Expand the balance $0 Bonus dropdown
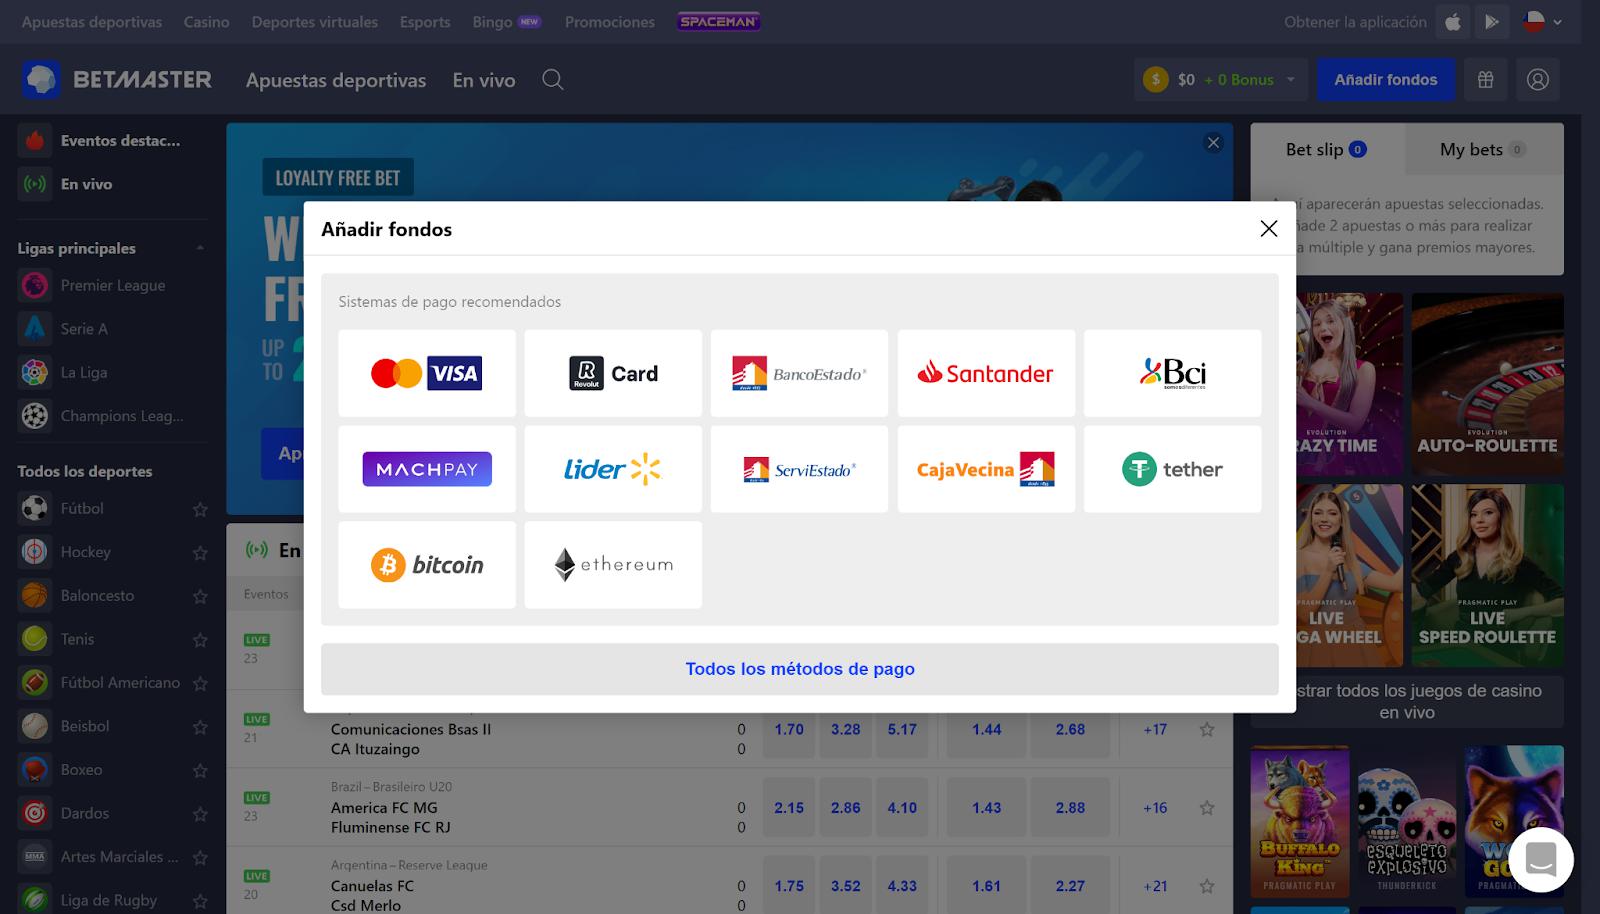The image size is (1600, 914). pyautogui.click(x=1221, y=80)
